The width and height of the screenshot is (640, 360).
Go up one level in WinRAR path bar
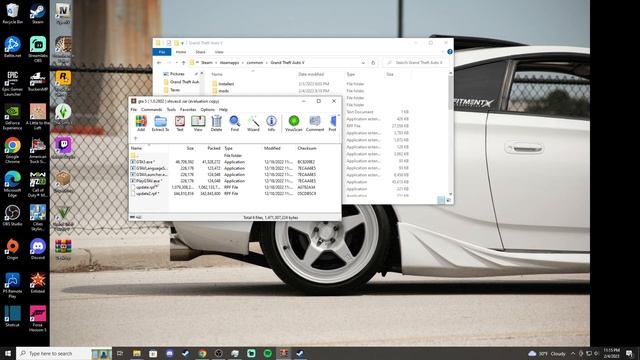[136, 138]
